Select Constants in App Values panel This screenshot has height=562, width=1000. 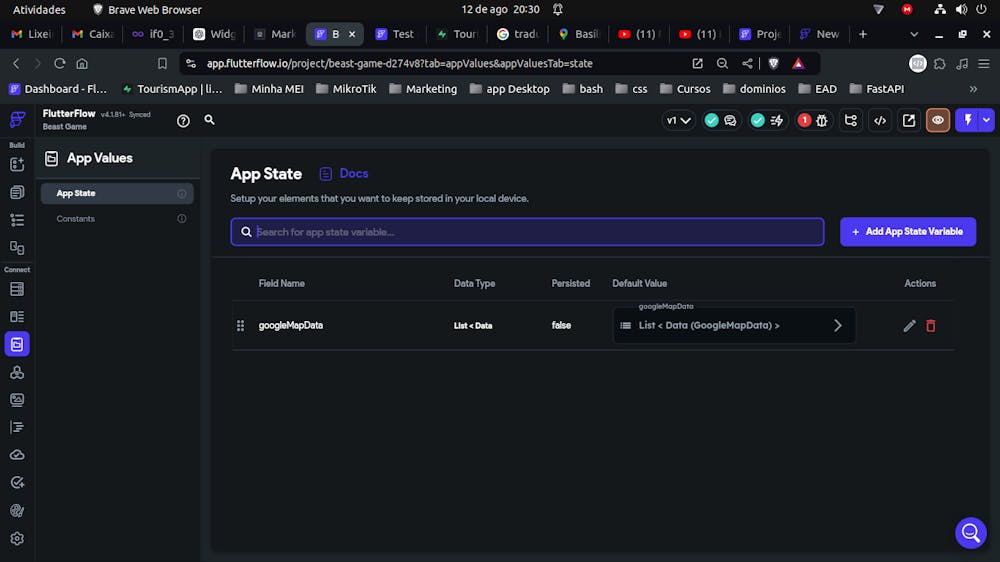[76, 219]
